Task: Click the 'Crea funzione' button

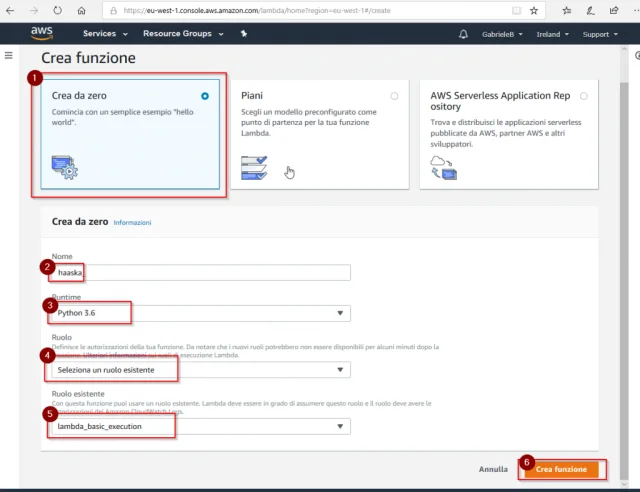Action: 561,468
